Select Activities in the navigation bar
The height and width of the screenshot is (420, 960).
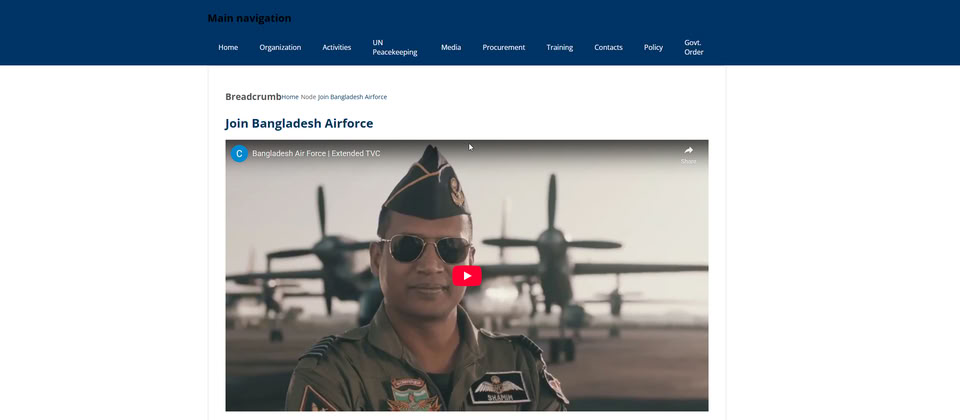(336, 47)
